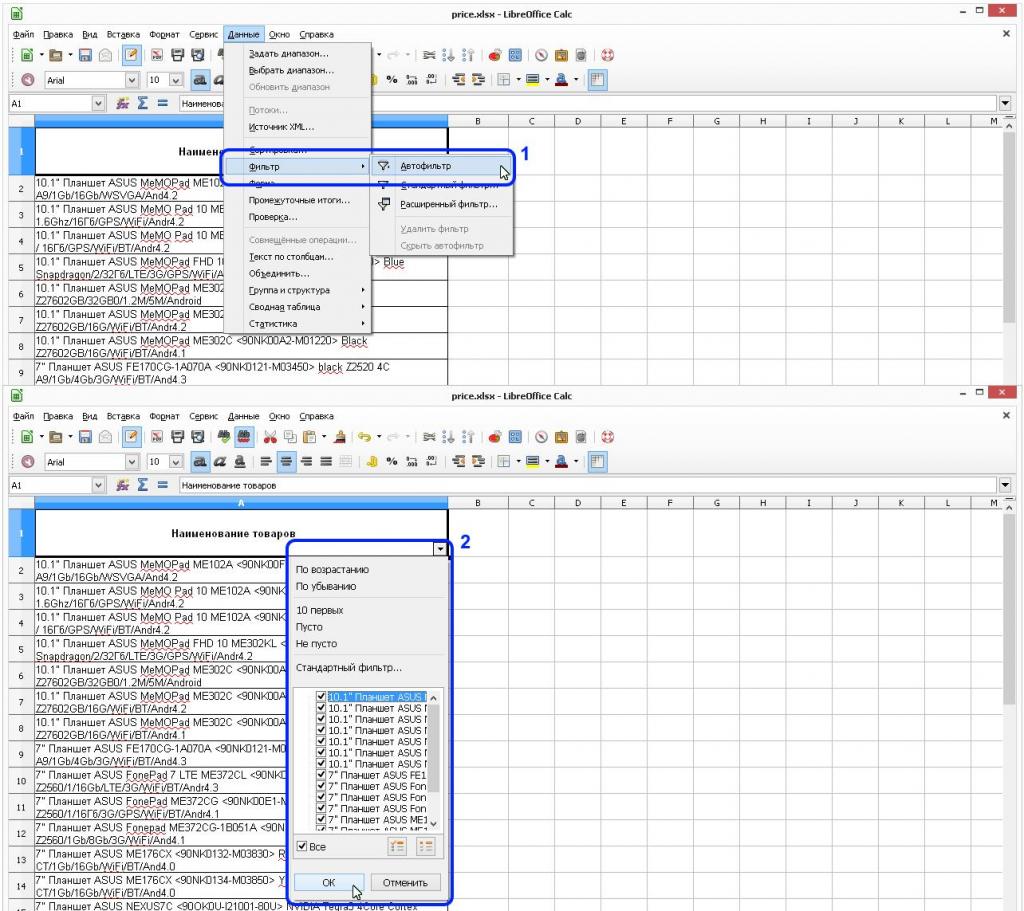Click Export as PDF icon in bottom window
1024x911 pixels.
[x=157, y=437]
